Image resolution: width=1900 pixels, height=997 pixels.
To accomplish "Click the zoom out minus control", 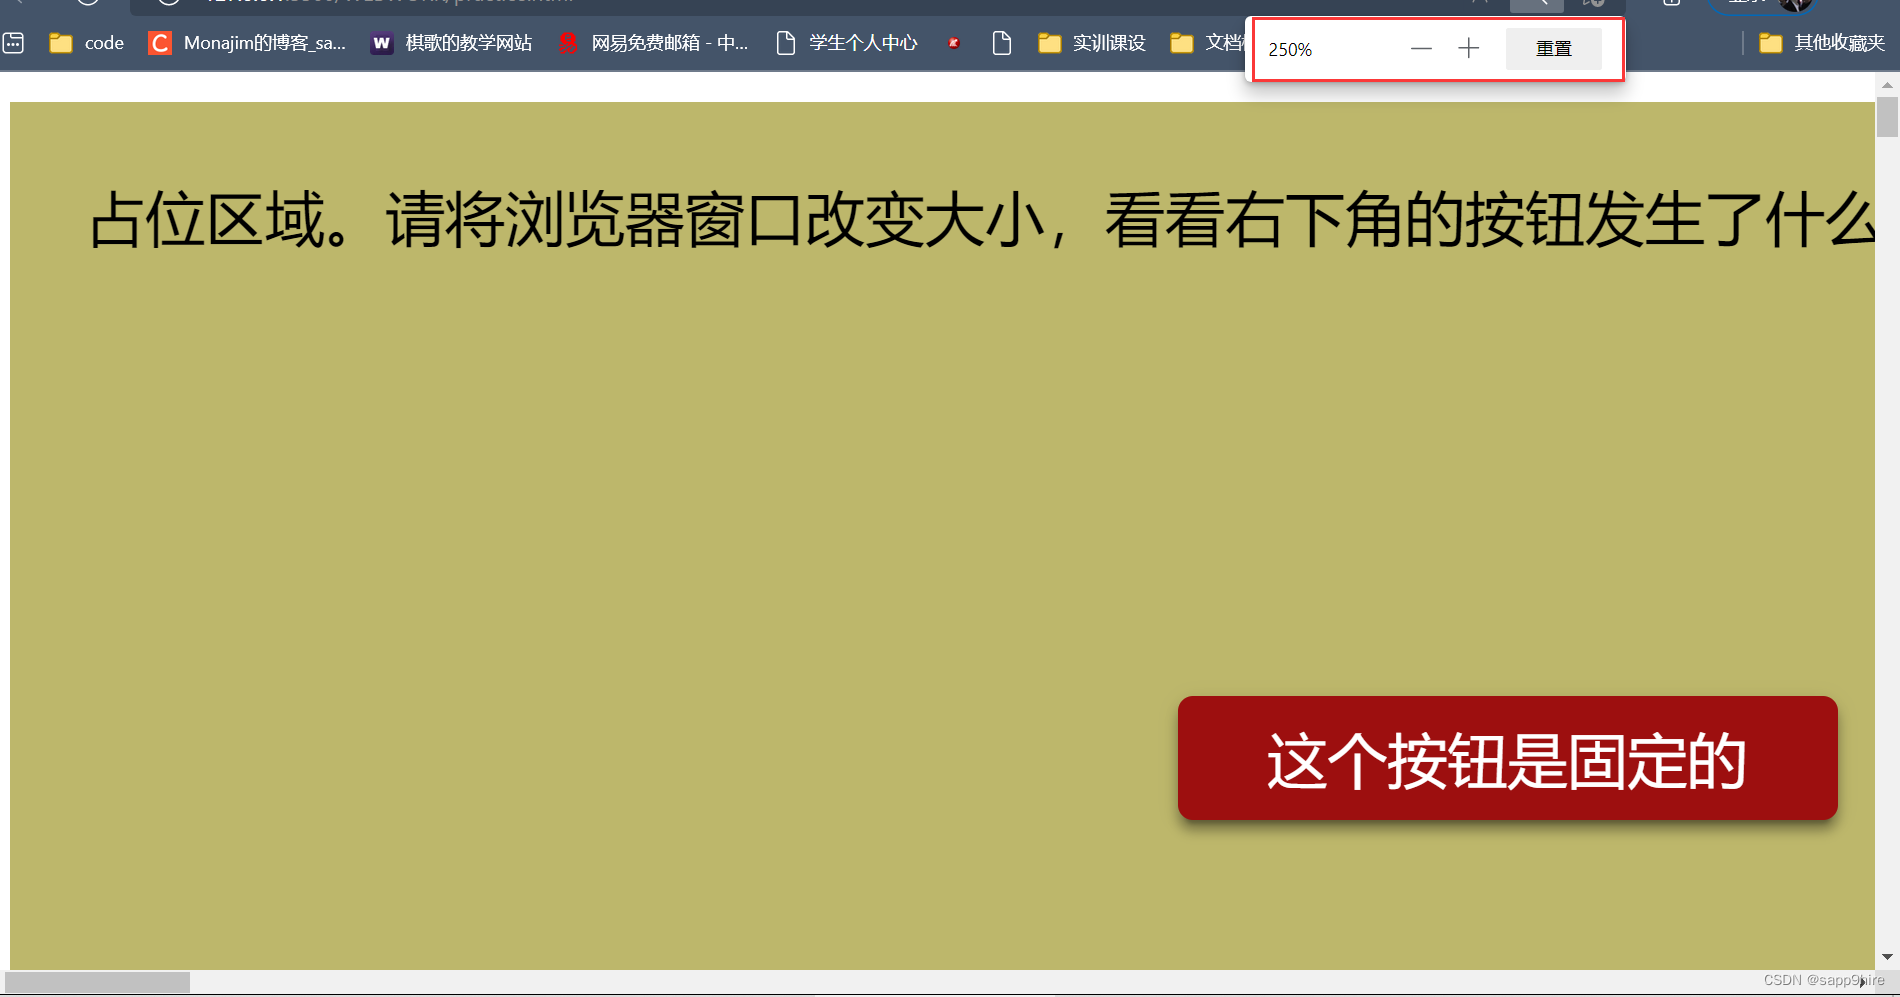I will 1421,47.
